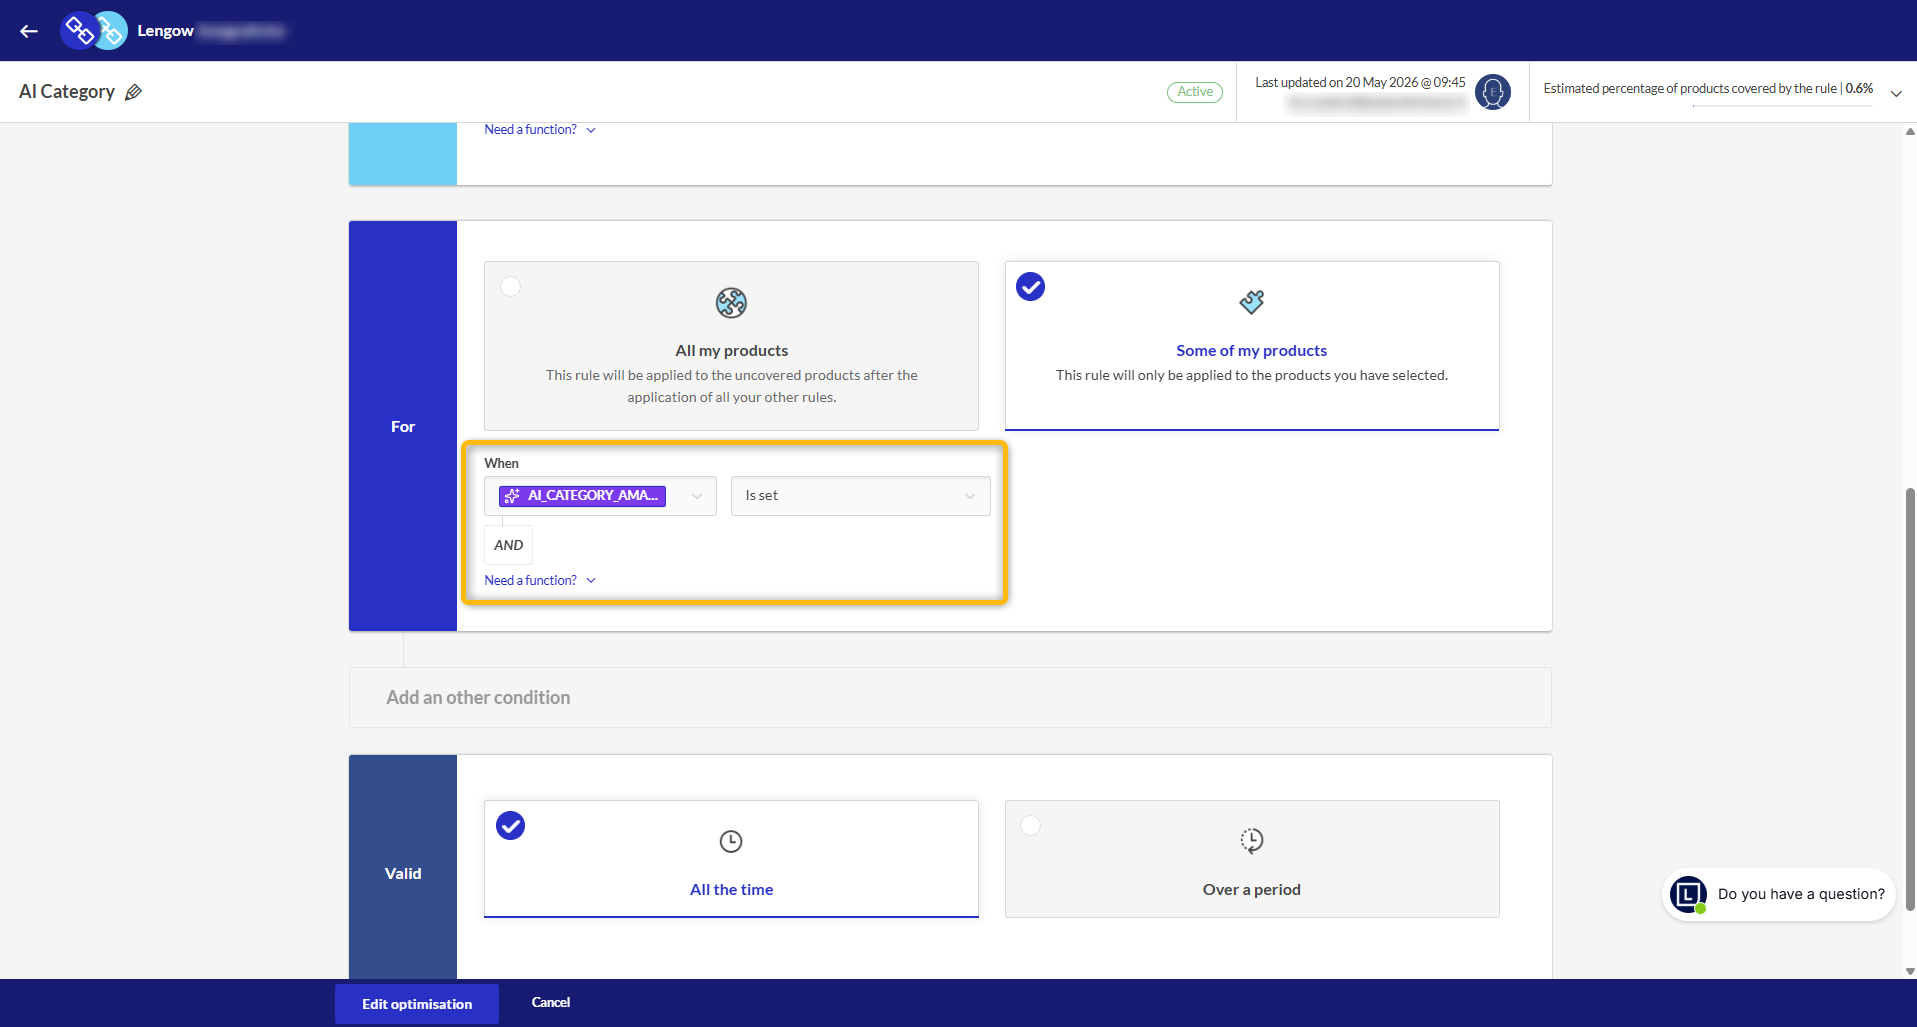Screen dimensions: 1917x1027
Task: Toggle the Some of my products checkmark
Action: tap(1030, 287)
